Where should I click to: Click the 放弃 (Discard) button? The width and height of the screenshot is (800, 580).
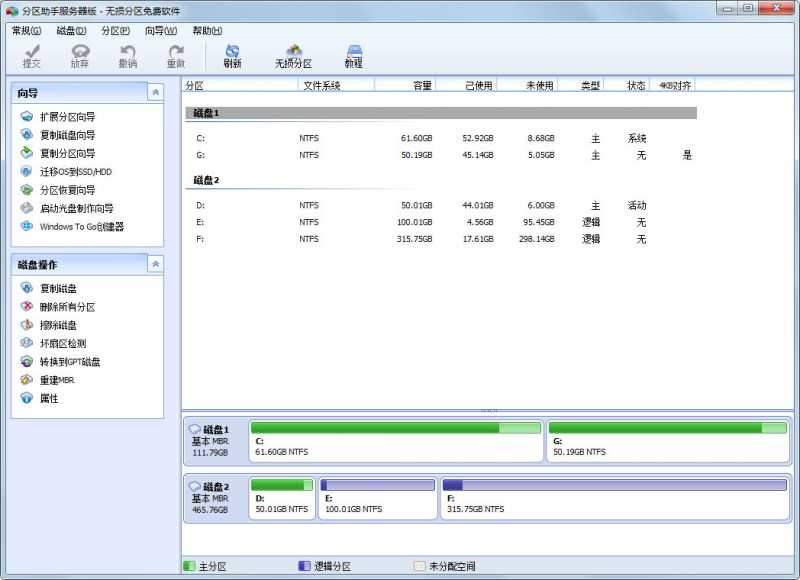[x=81, y=55]
